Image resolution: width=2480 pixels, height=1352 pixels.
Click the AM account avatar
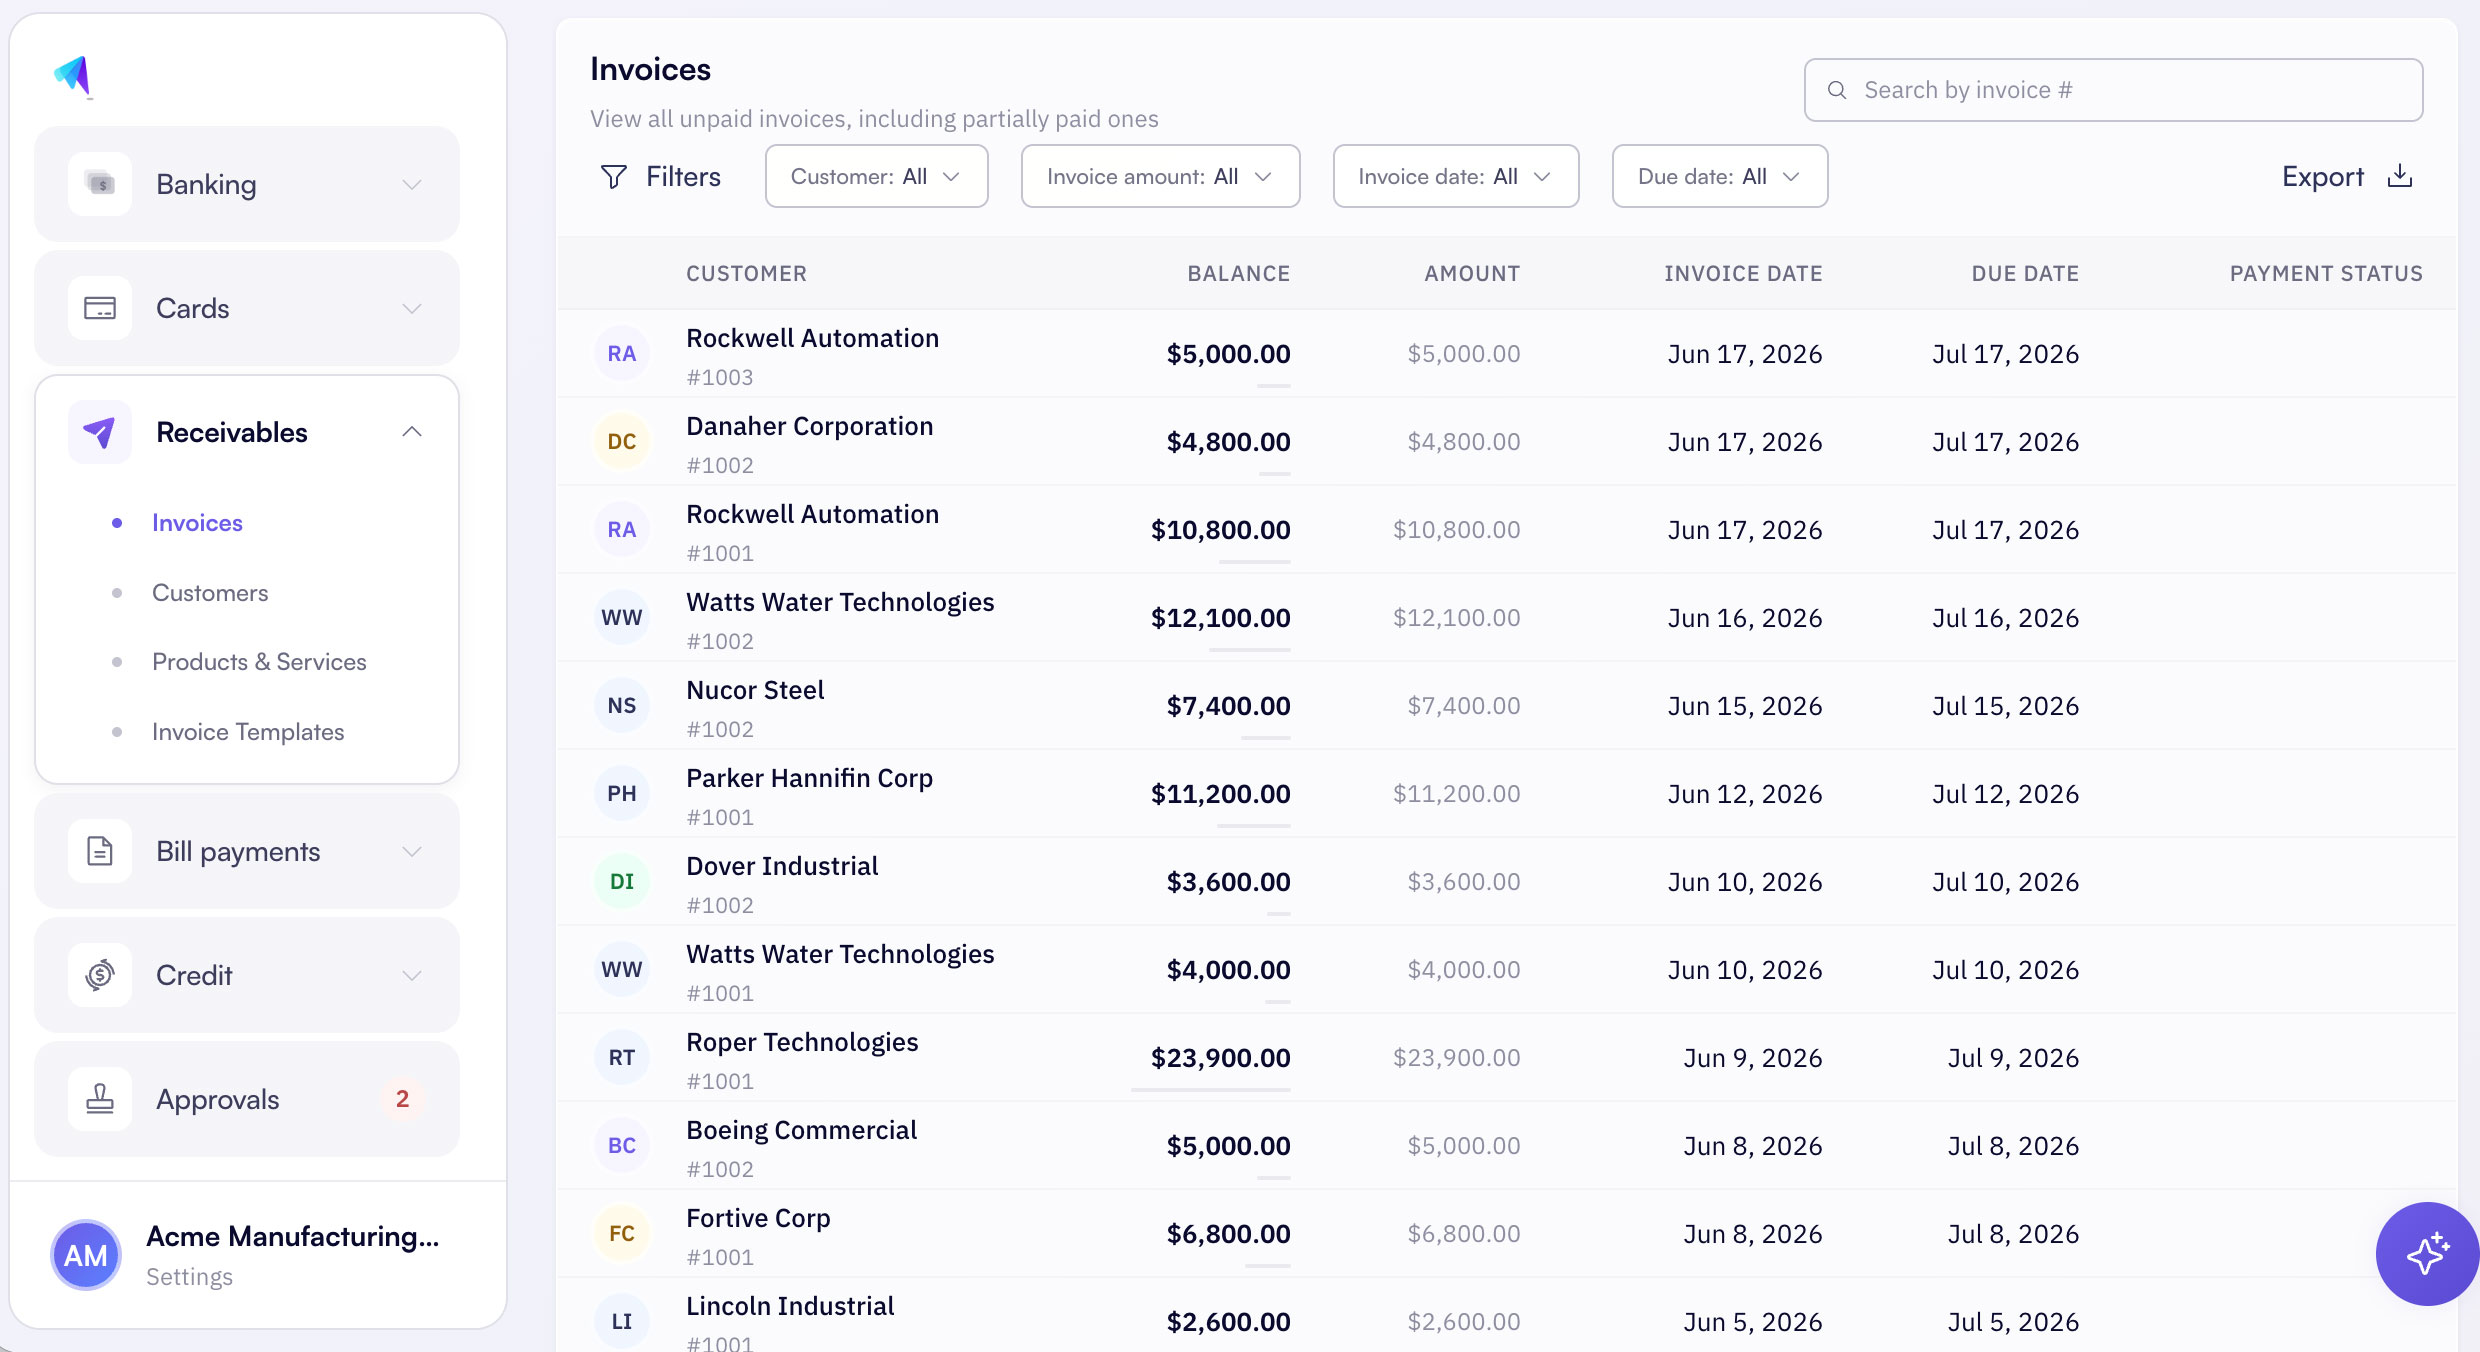click(x=86, y=1255)
